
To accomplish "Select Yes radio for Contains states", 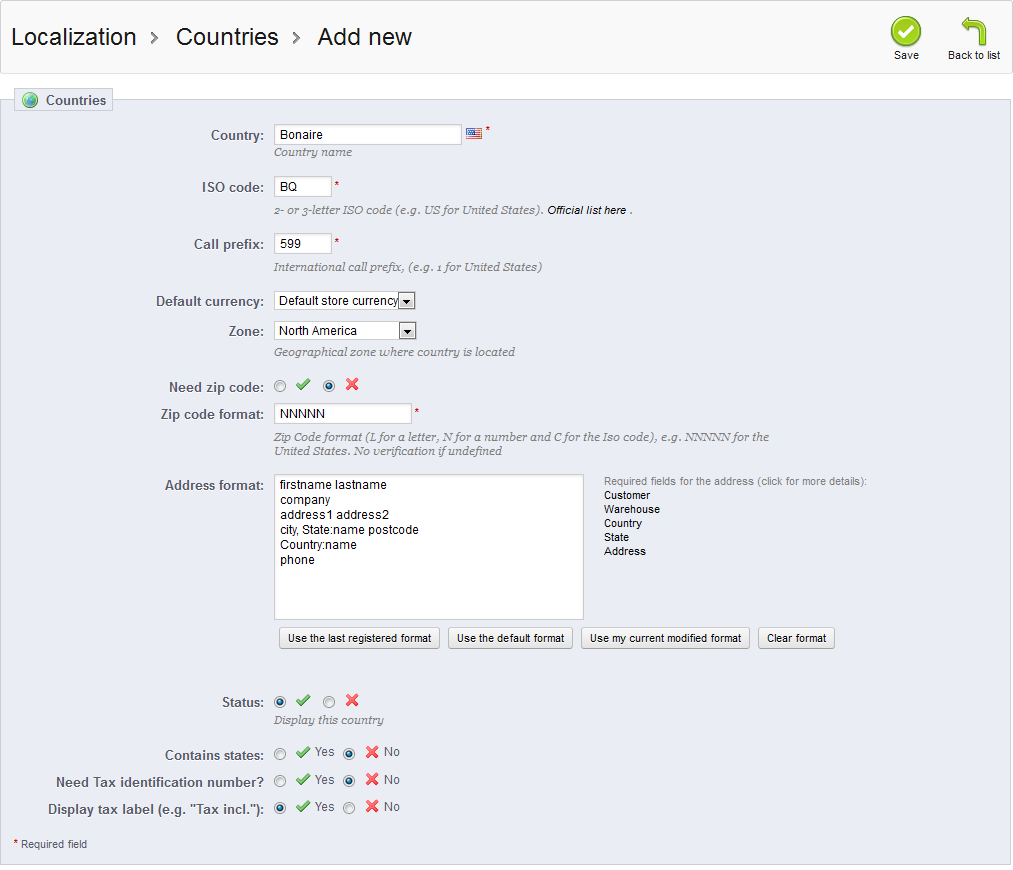I will 280,753.
